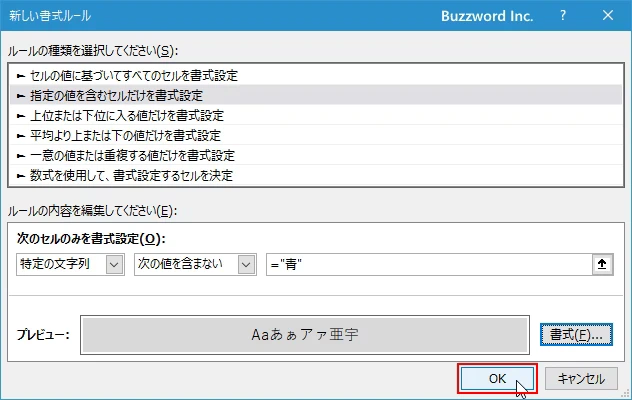Select rule セルの値に基づいてすべてのセルを書式設定
The width and height of the screenshot is (632, 400).
click(316, 75)
